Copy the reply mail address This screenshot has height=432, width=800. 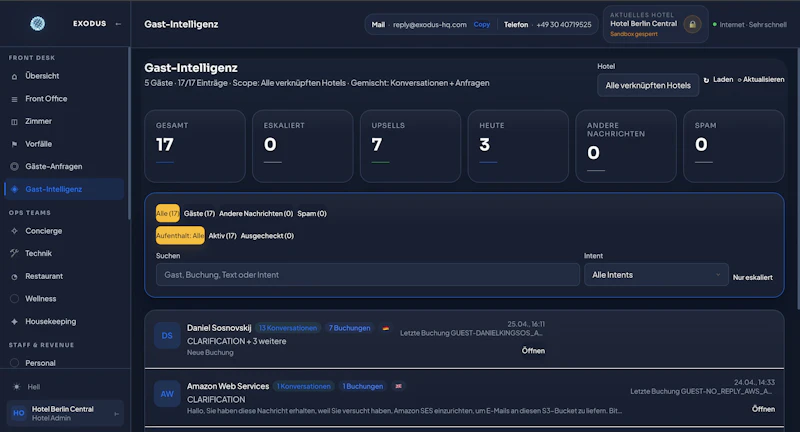pos(482,24)
